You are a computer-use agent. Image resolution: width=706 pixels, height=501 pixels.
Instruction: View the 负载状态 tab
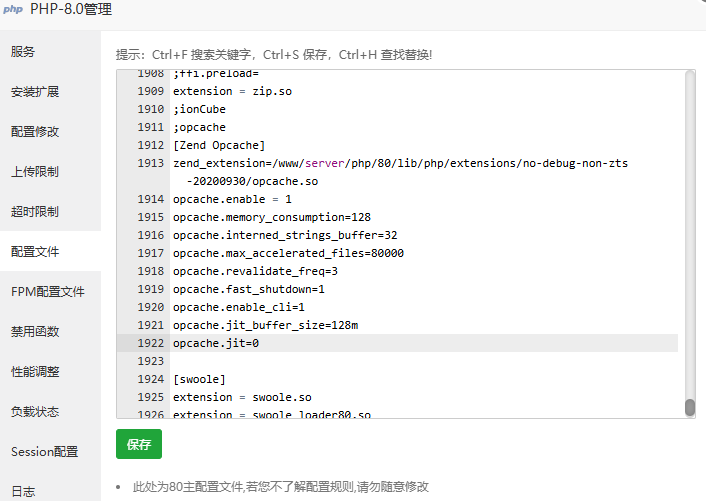pos(35,411)
